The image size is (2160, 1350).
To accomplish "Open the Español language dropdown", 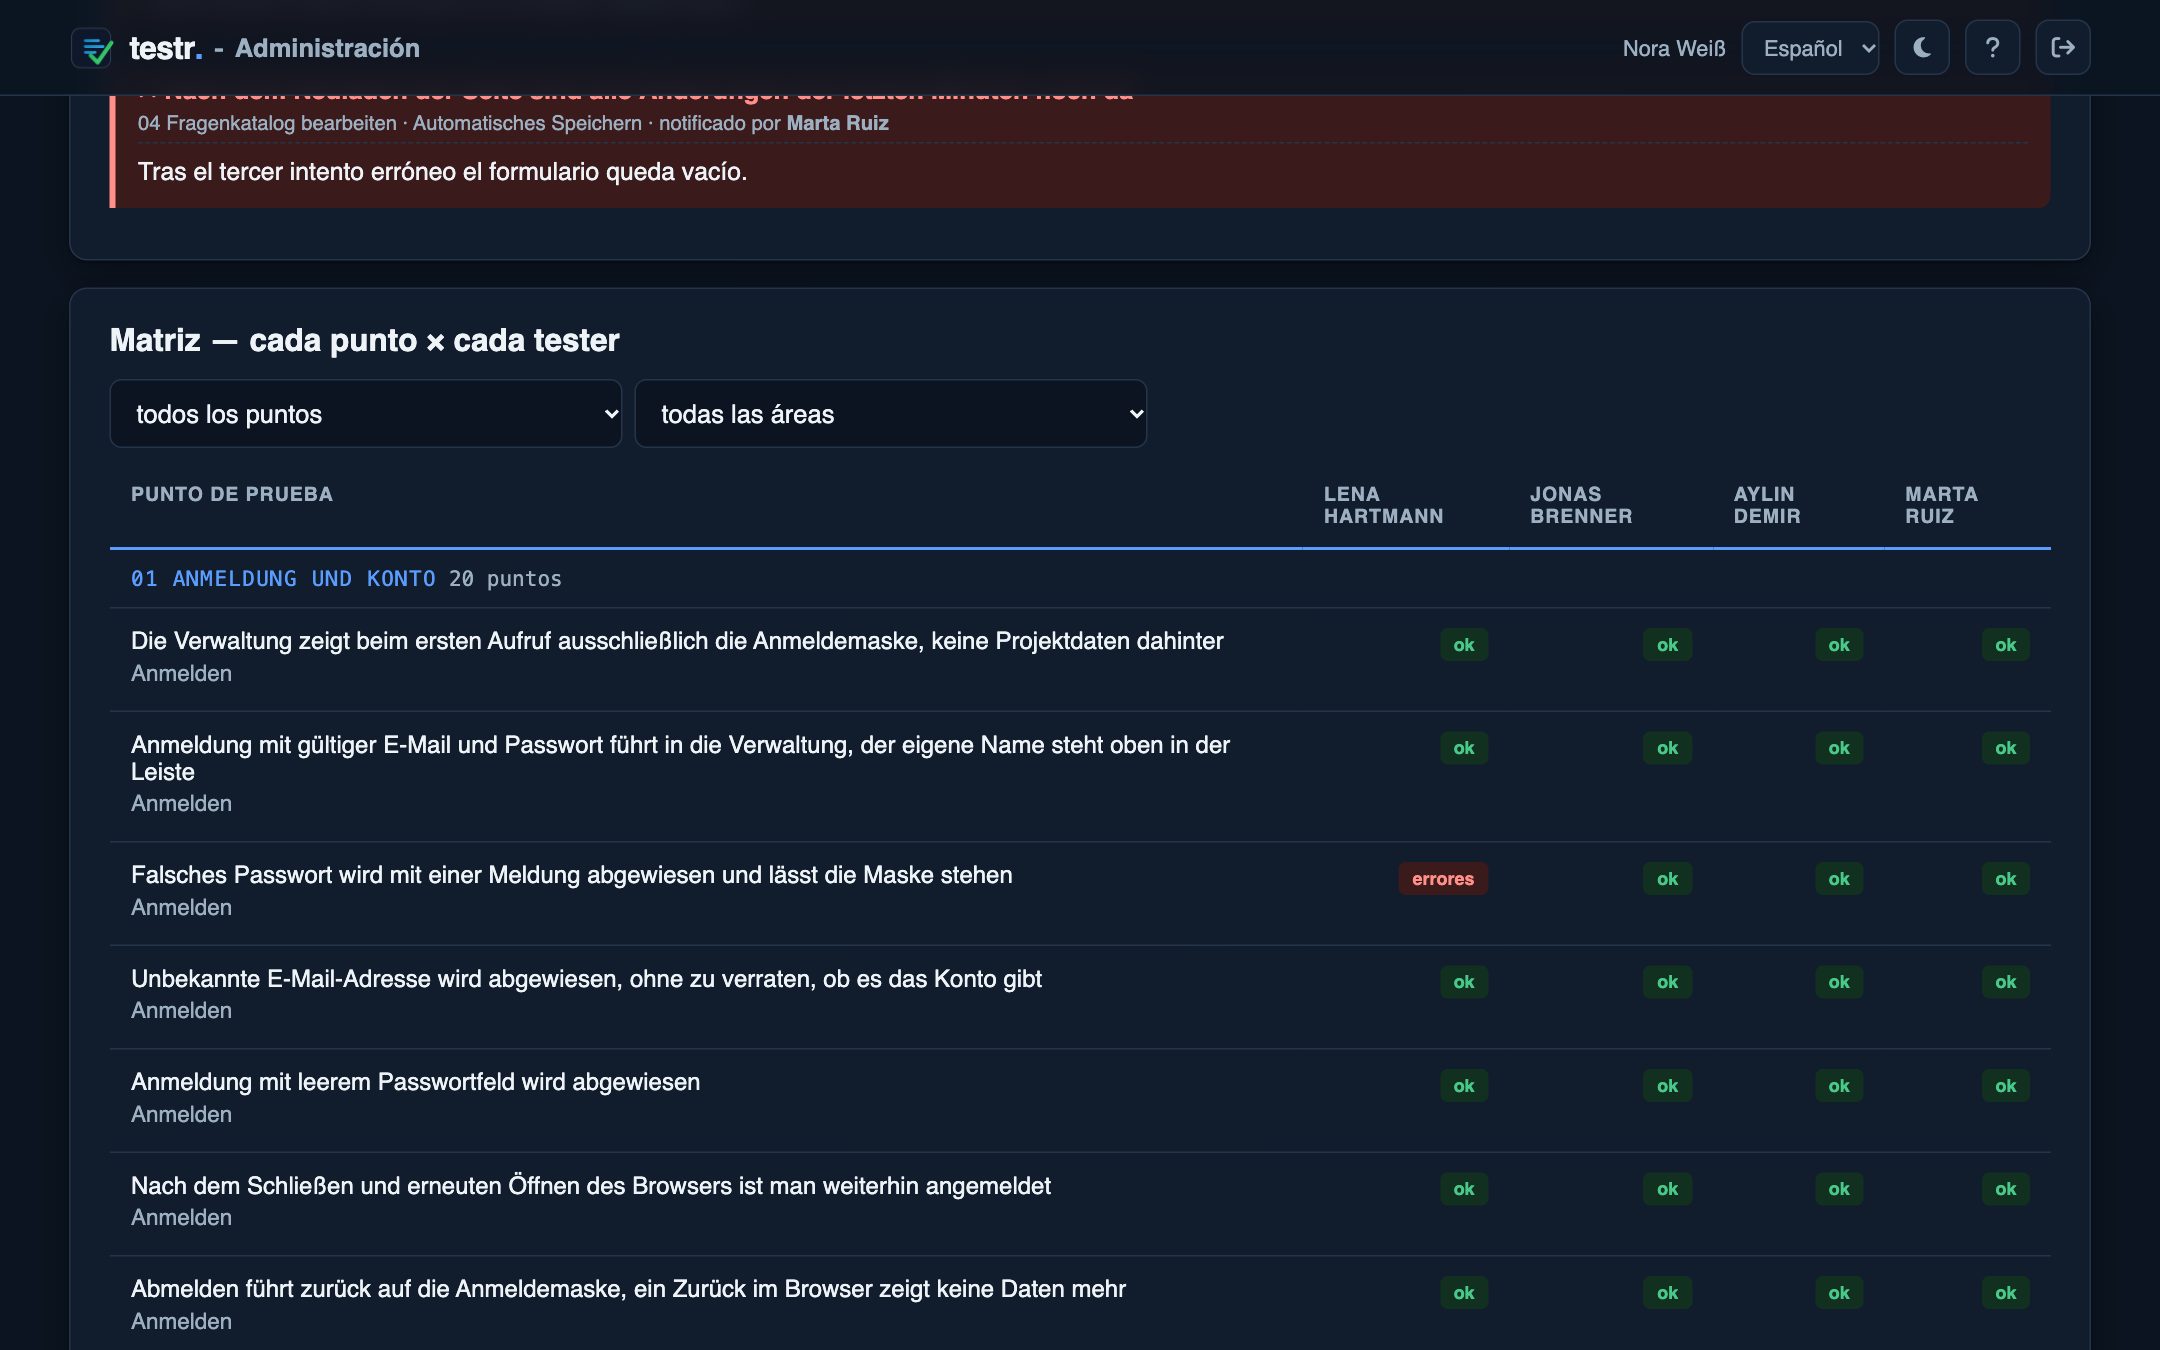I will (1810, 48).
